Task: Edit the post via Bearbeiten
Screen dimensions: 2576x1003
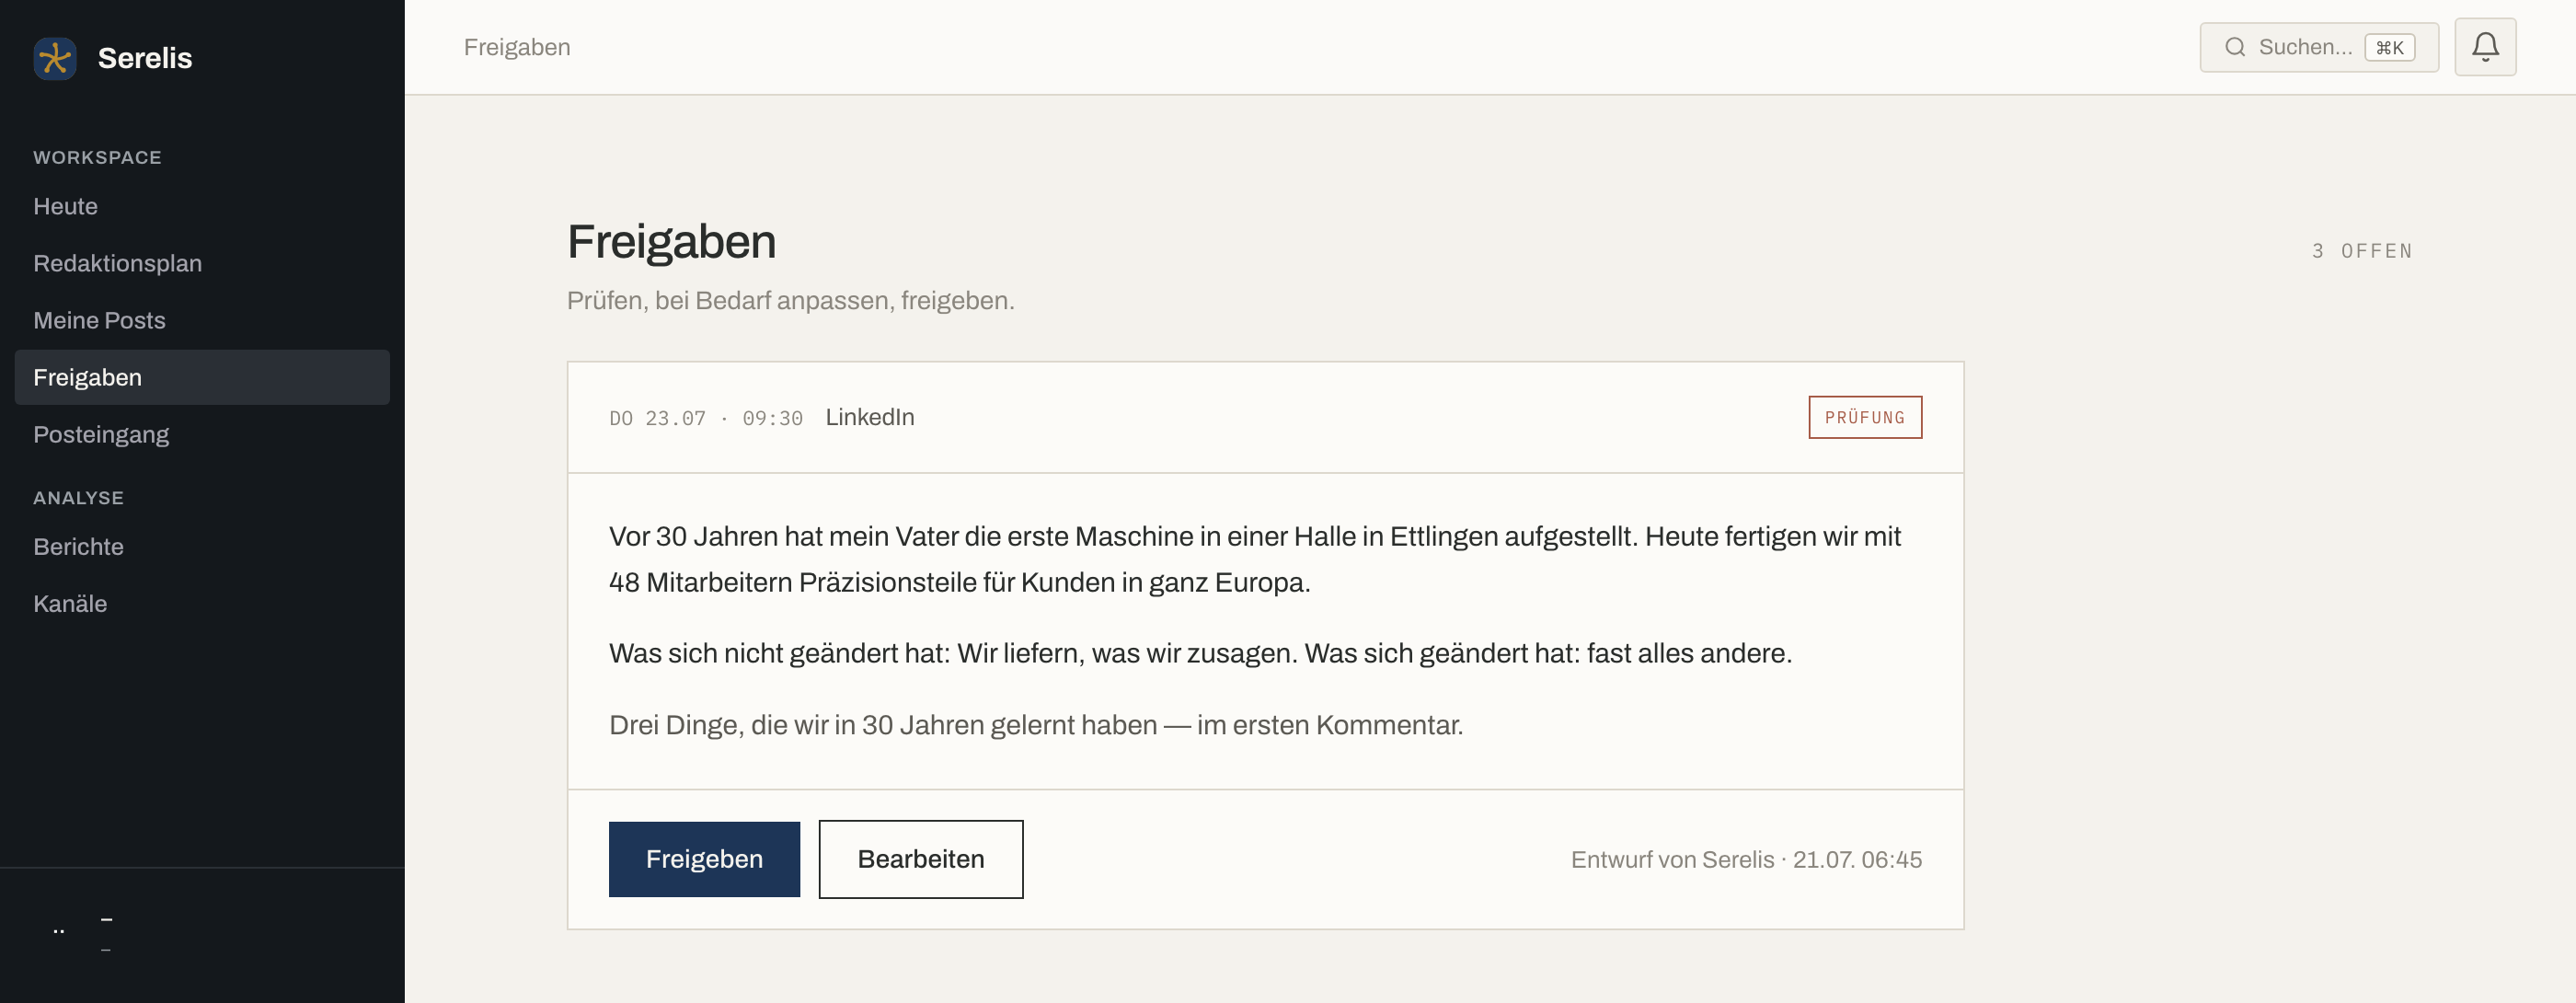Action: [920, 859]
